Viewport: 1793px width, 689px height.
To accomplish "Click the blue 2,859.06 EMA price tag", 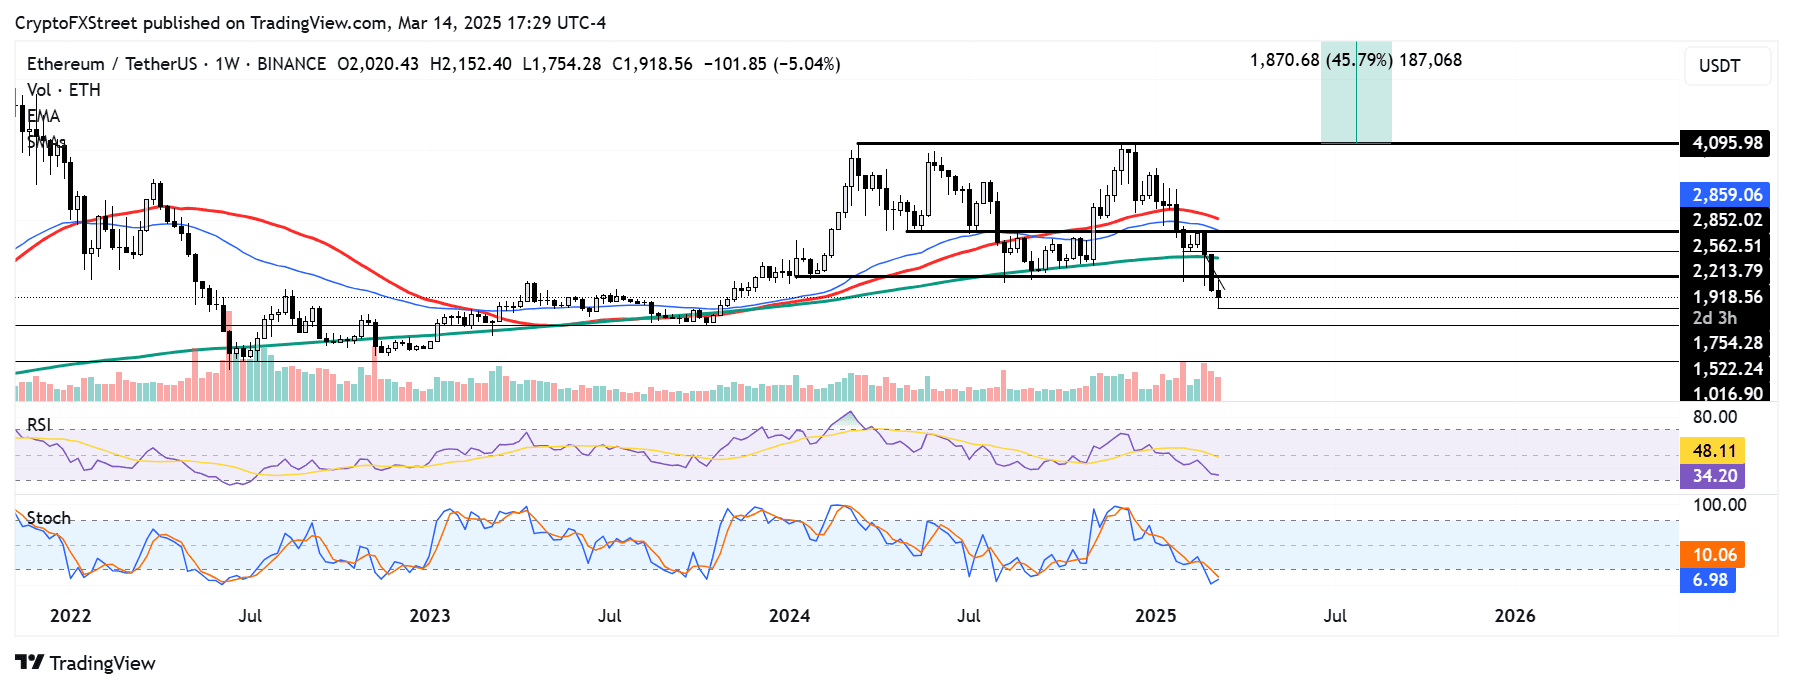I will click(x=1725, y=194).
